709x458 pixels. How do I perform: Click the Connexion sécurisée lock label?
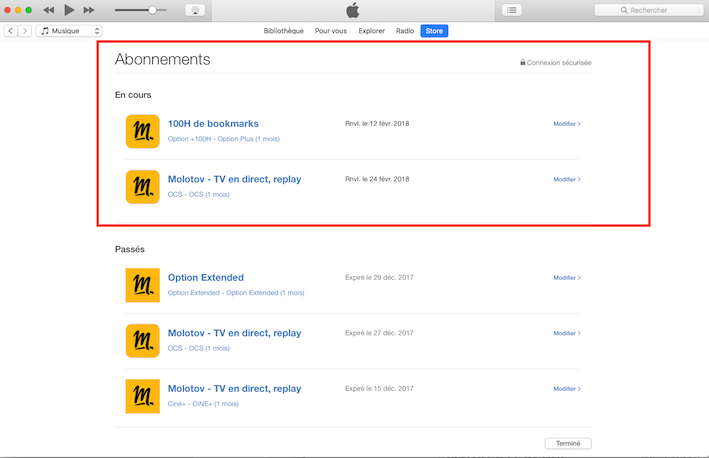tap(556, 62)
